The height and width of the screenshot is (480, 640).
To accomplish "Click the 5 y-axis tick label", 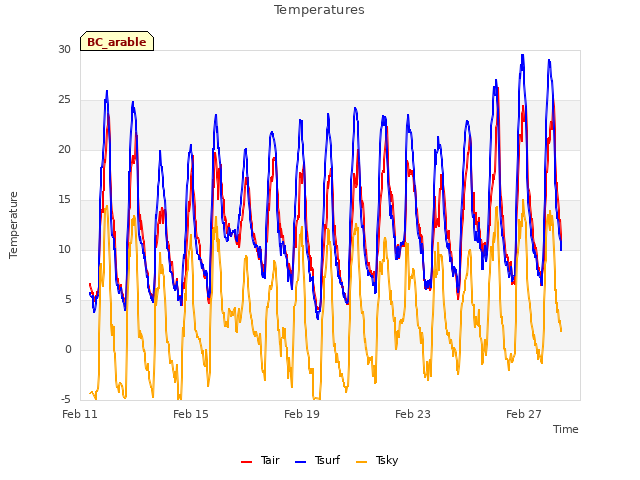I will click(68, 300).
